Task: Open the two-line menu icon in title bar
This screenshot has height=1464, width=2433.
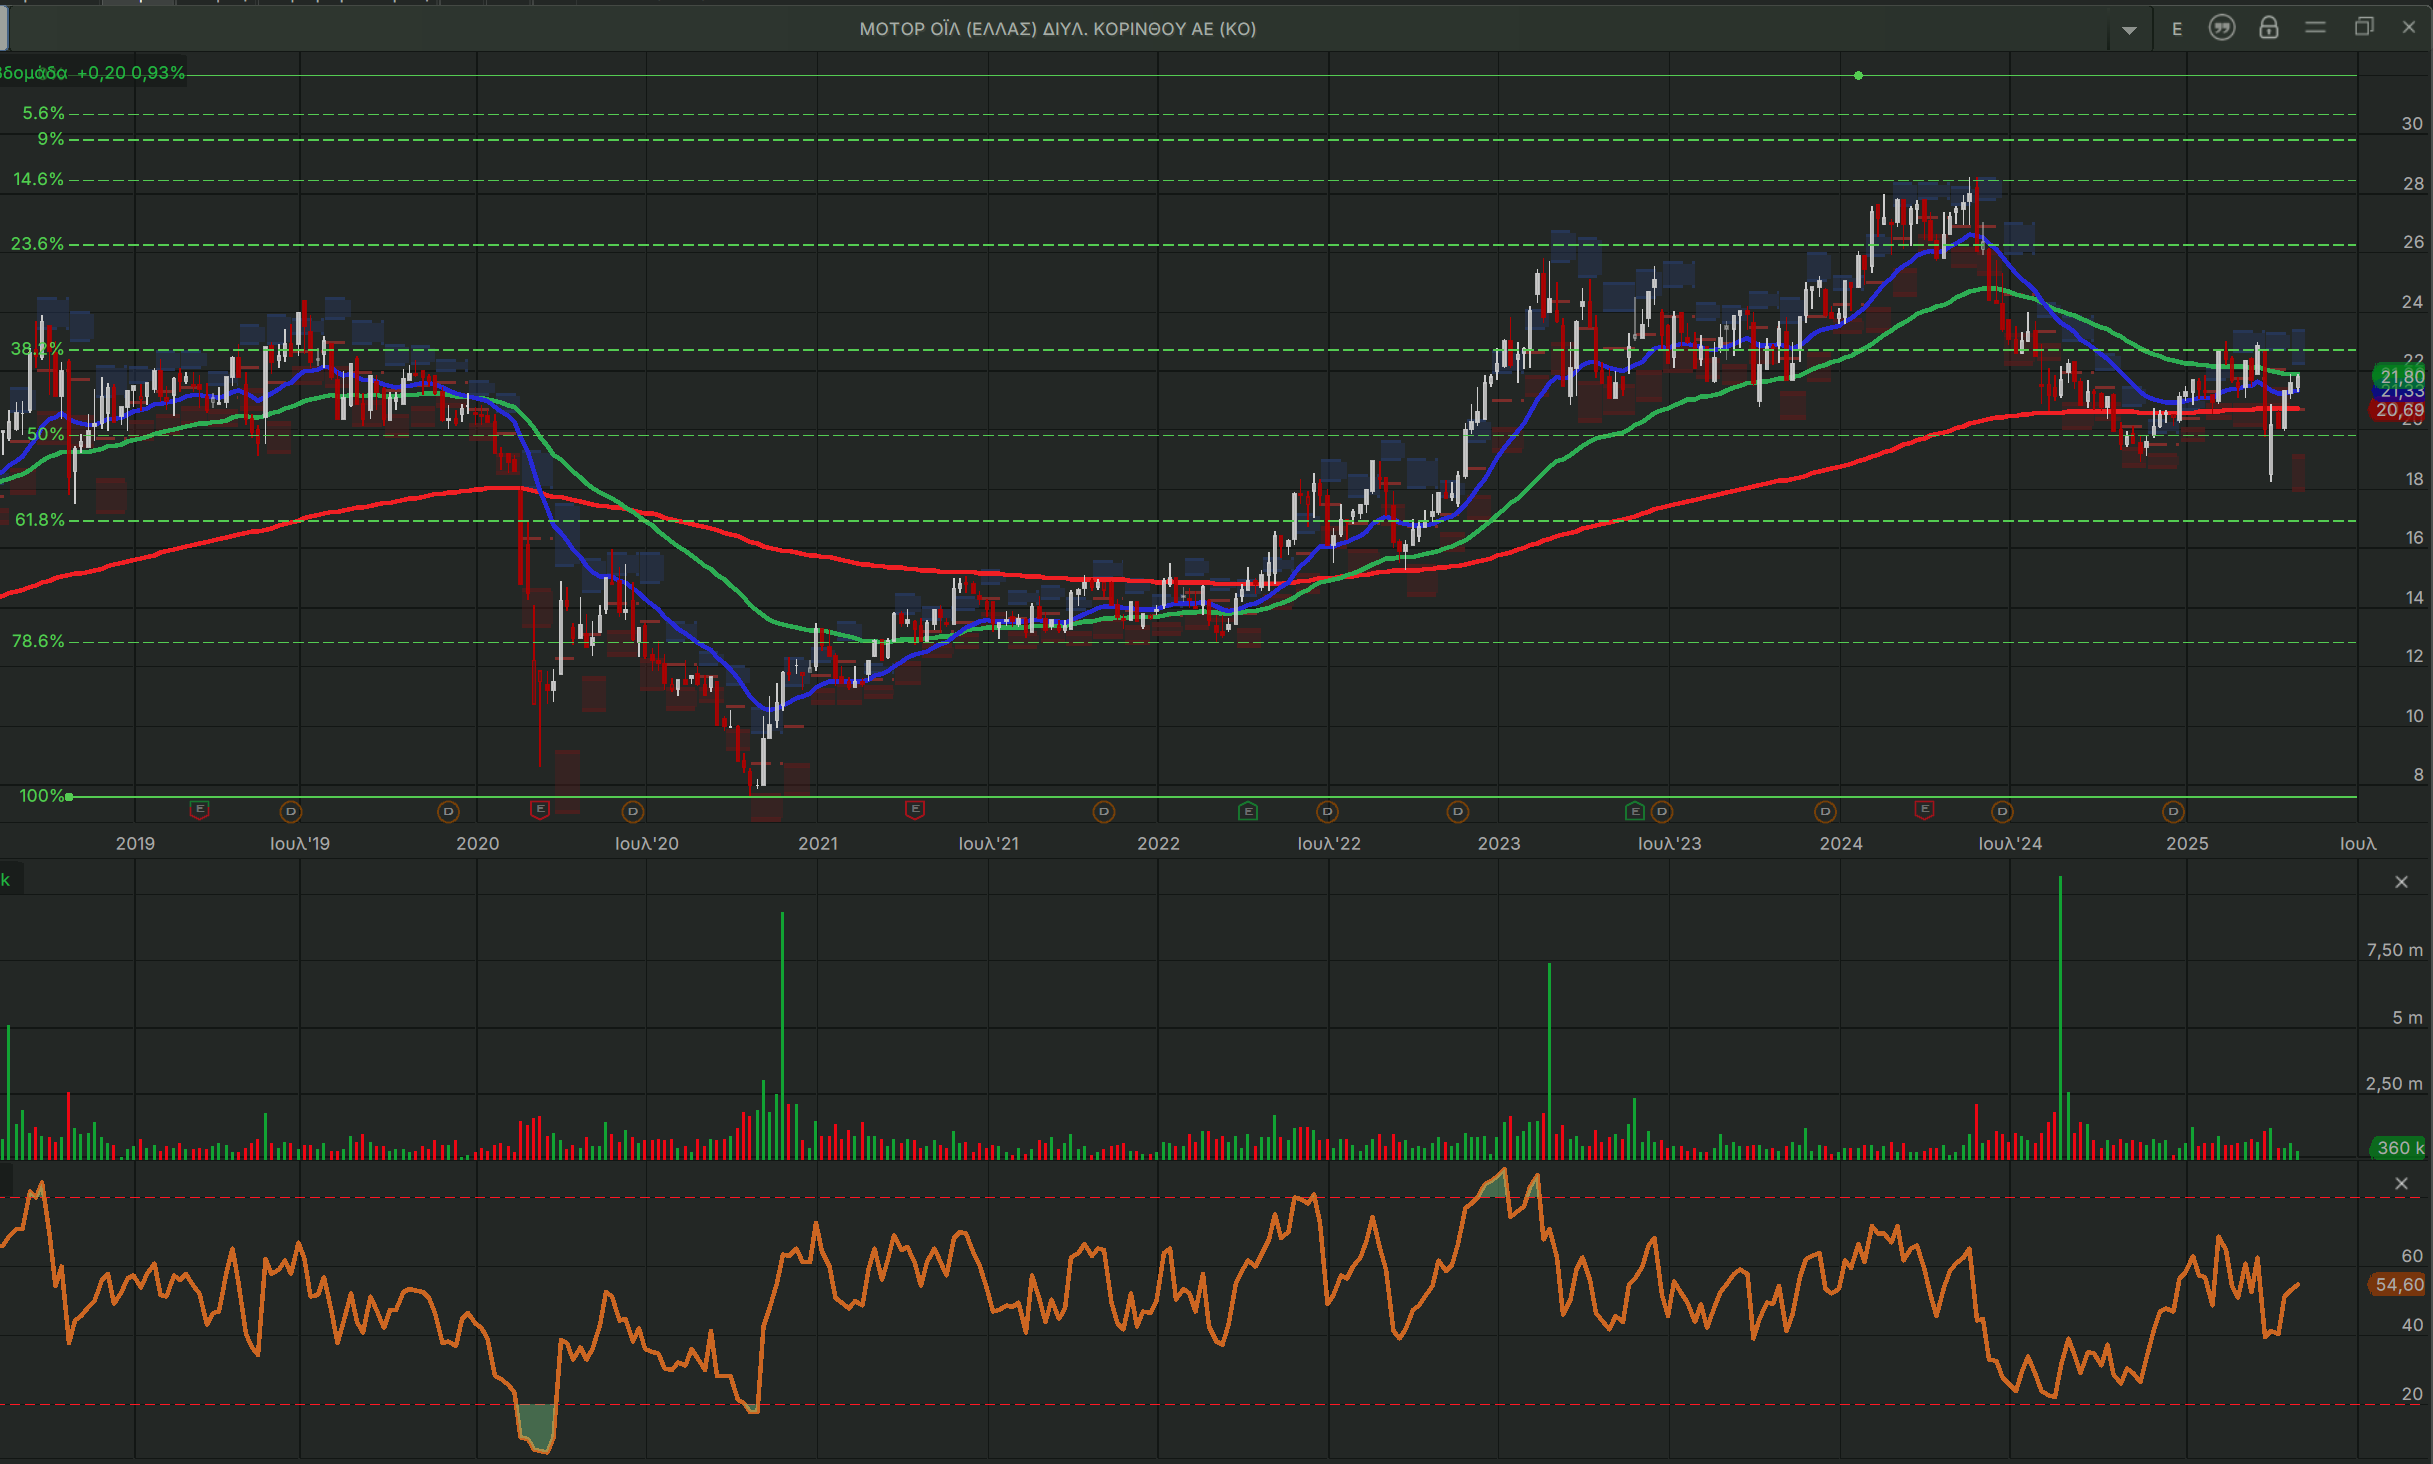Action: [2315, 28]
